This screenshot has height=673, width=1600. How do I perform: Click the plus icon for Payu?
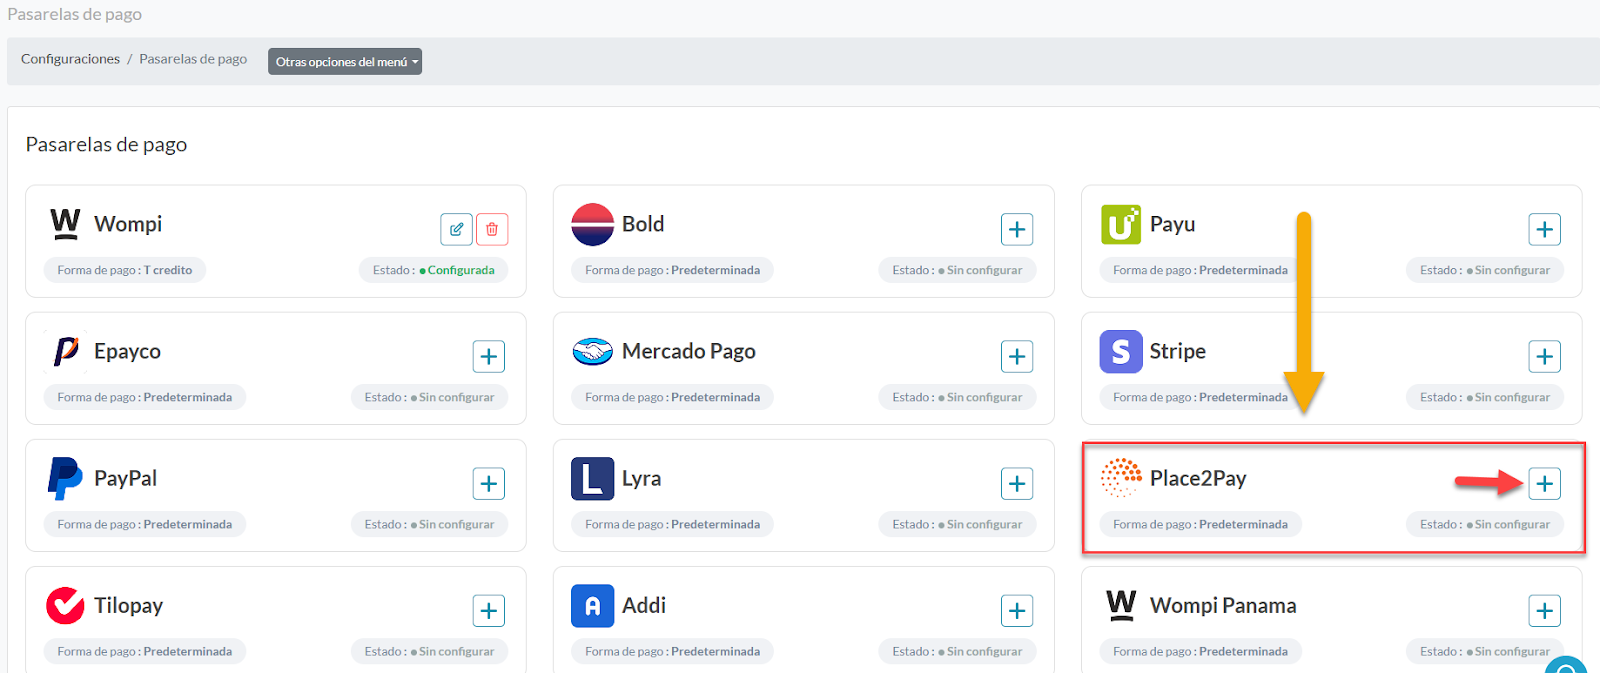click(x=1544, y=229)
